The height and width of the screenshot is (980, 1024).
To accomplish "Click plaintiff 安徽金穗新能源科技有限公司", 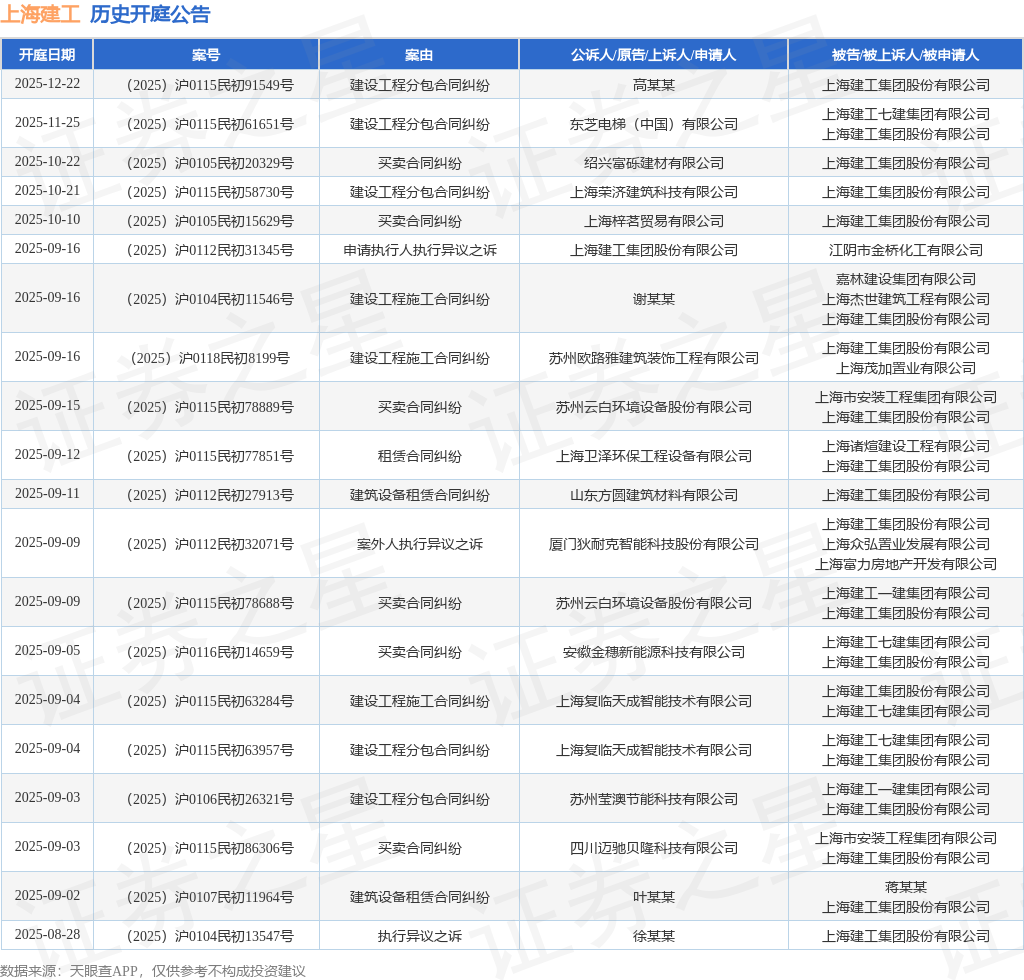I will tap(653, 652).
